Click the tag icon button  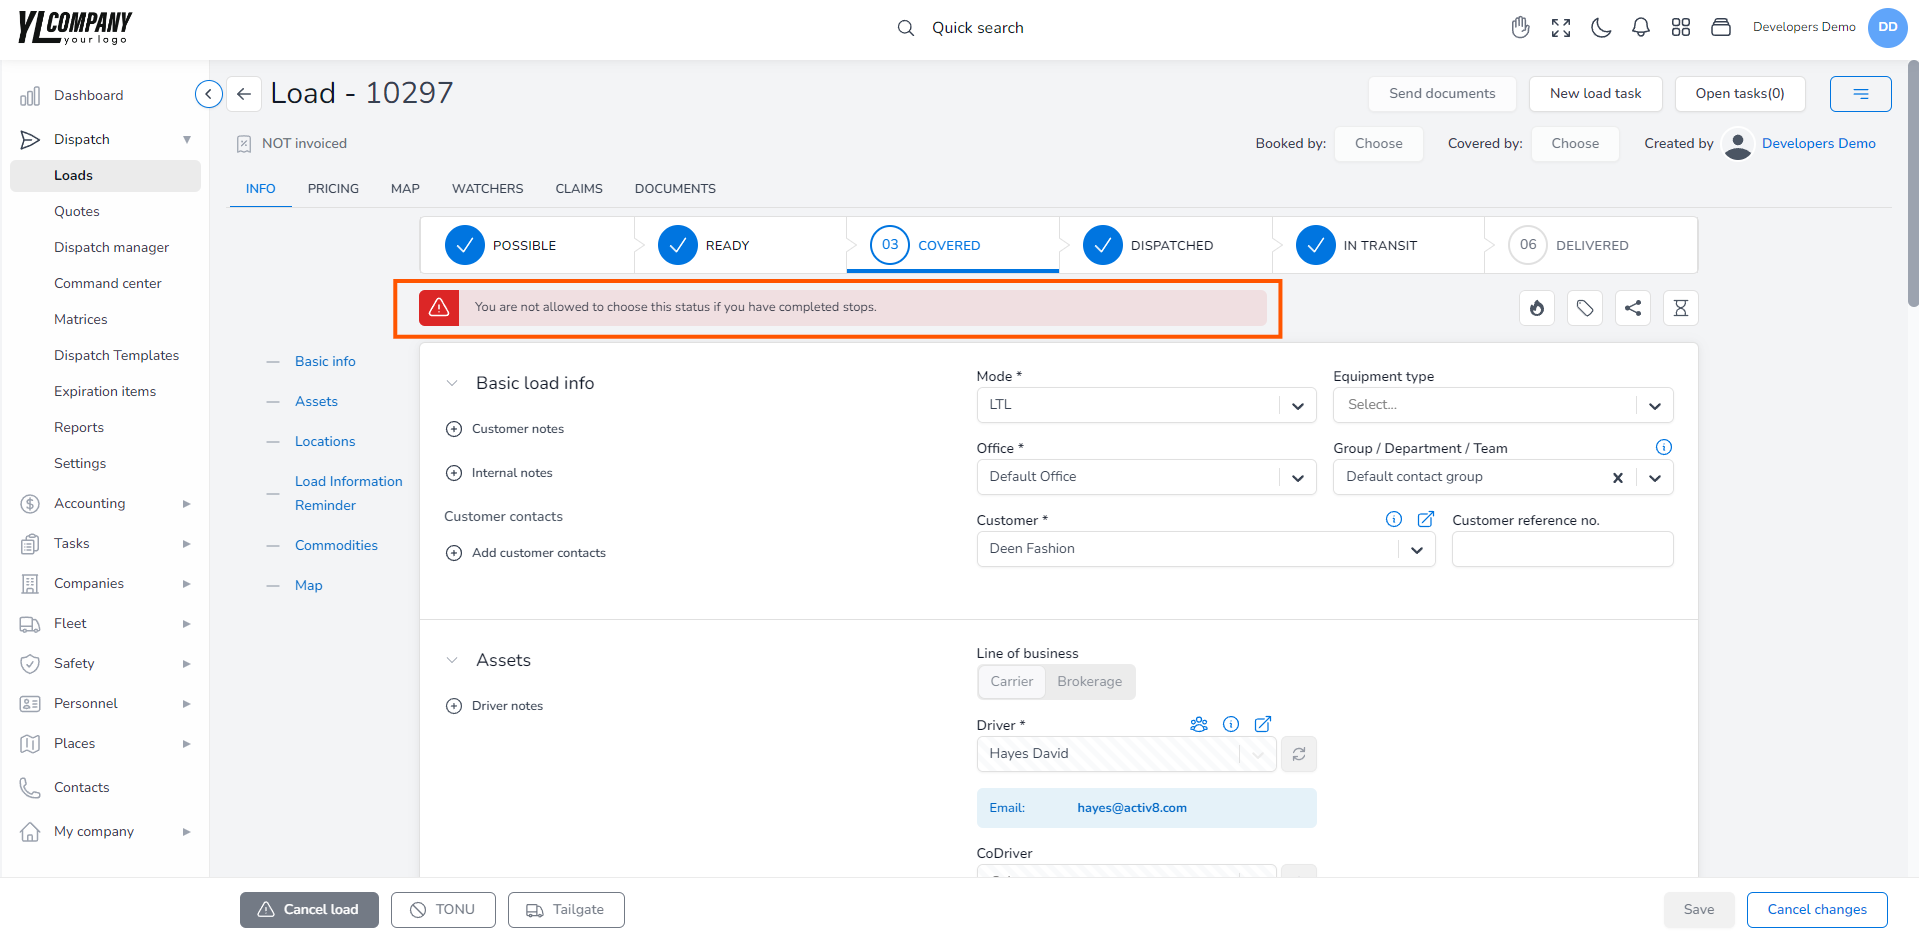[x=1585, y=308]
